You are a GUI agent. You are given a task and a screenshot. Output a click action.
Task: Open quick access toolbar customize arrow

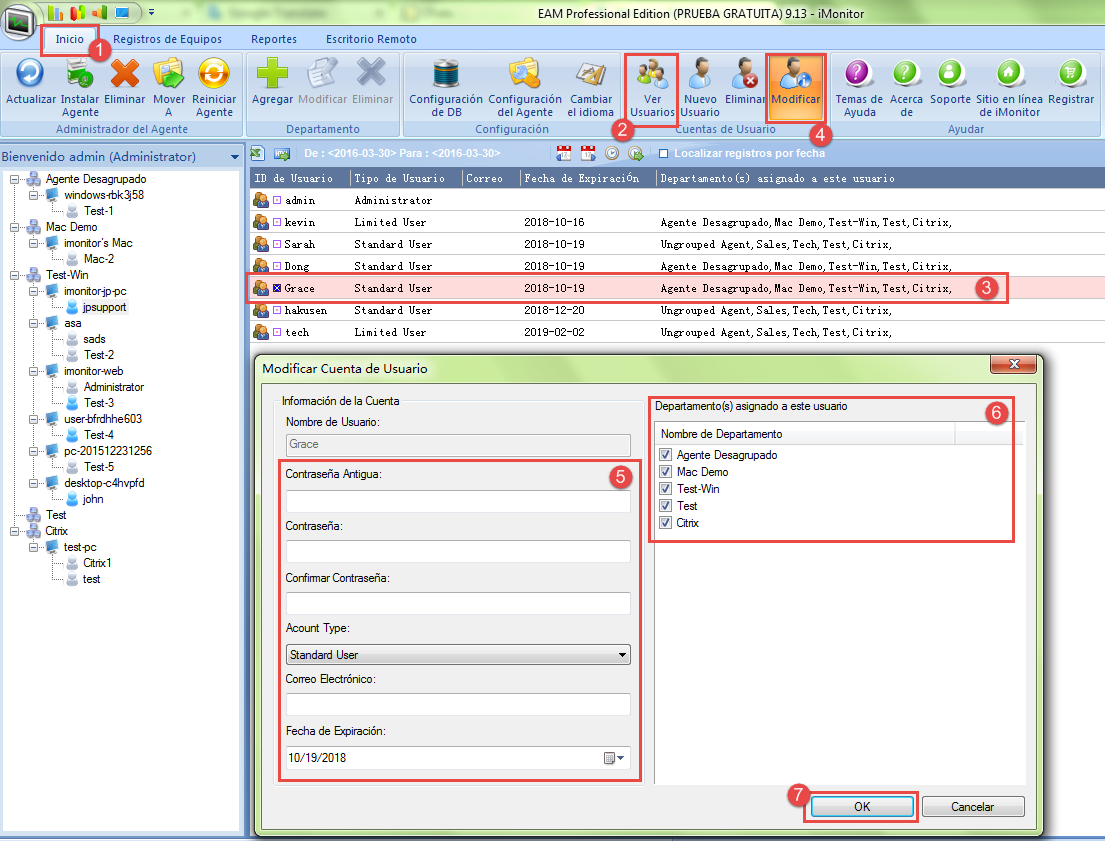152,13
